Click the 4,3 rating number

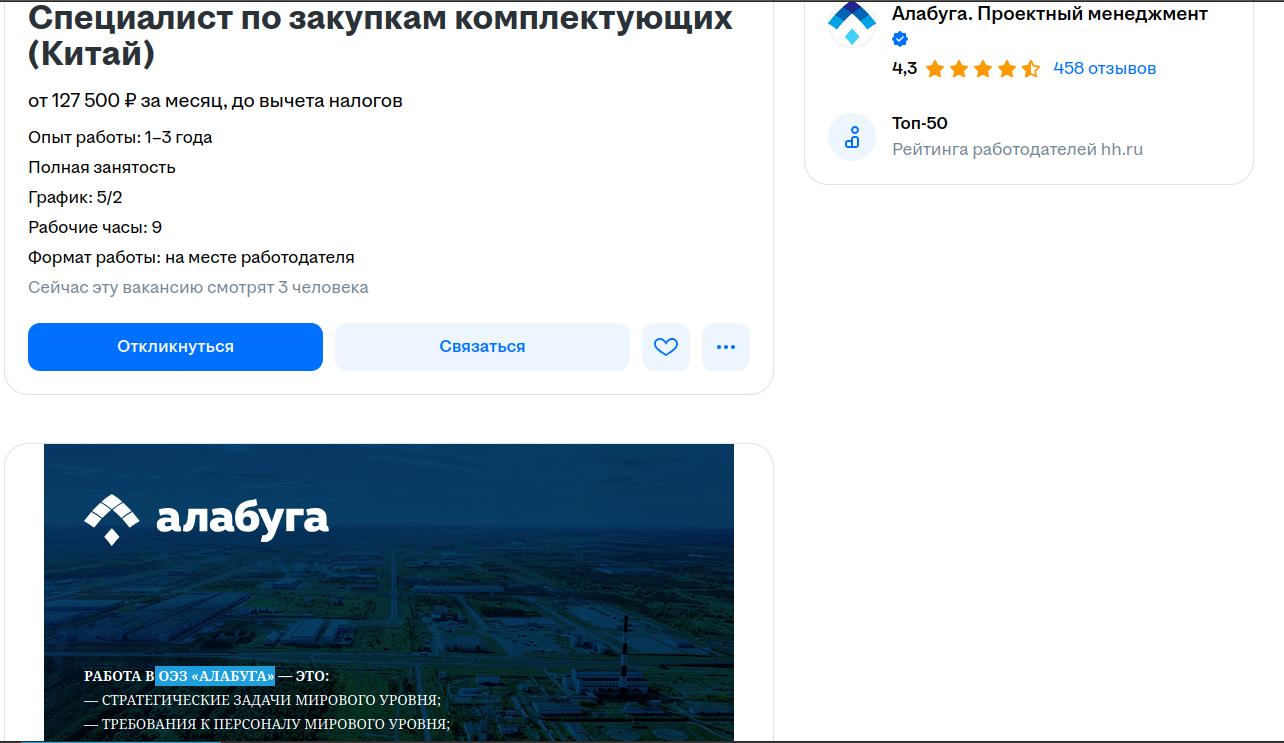pyautogui.click(x=904, y=68)
